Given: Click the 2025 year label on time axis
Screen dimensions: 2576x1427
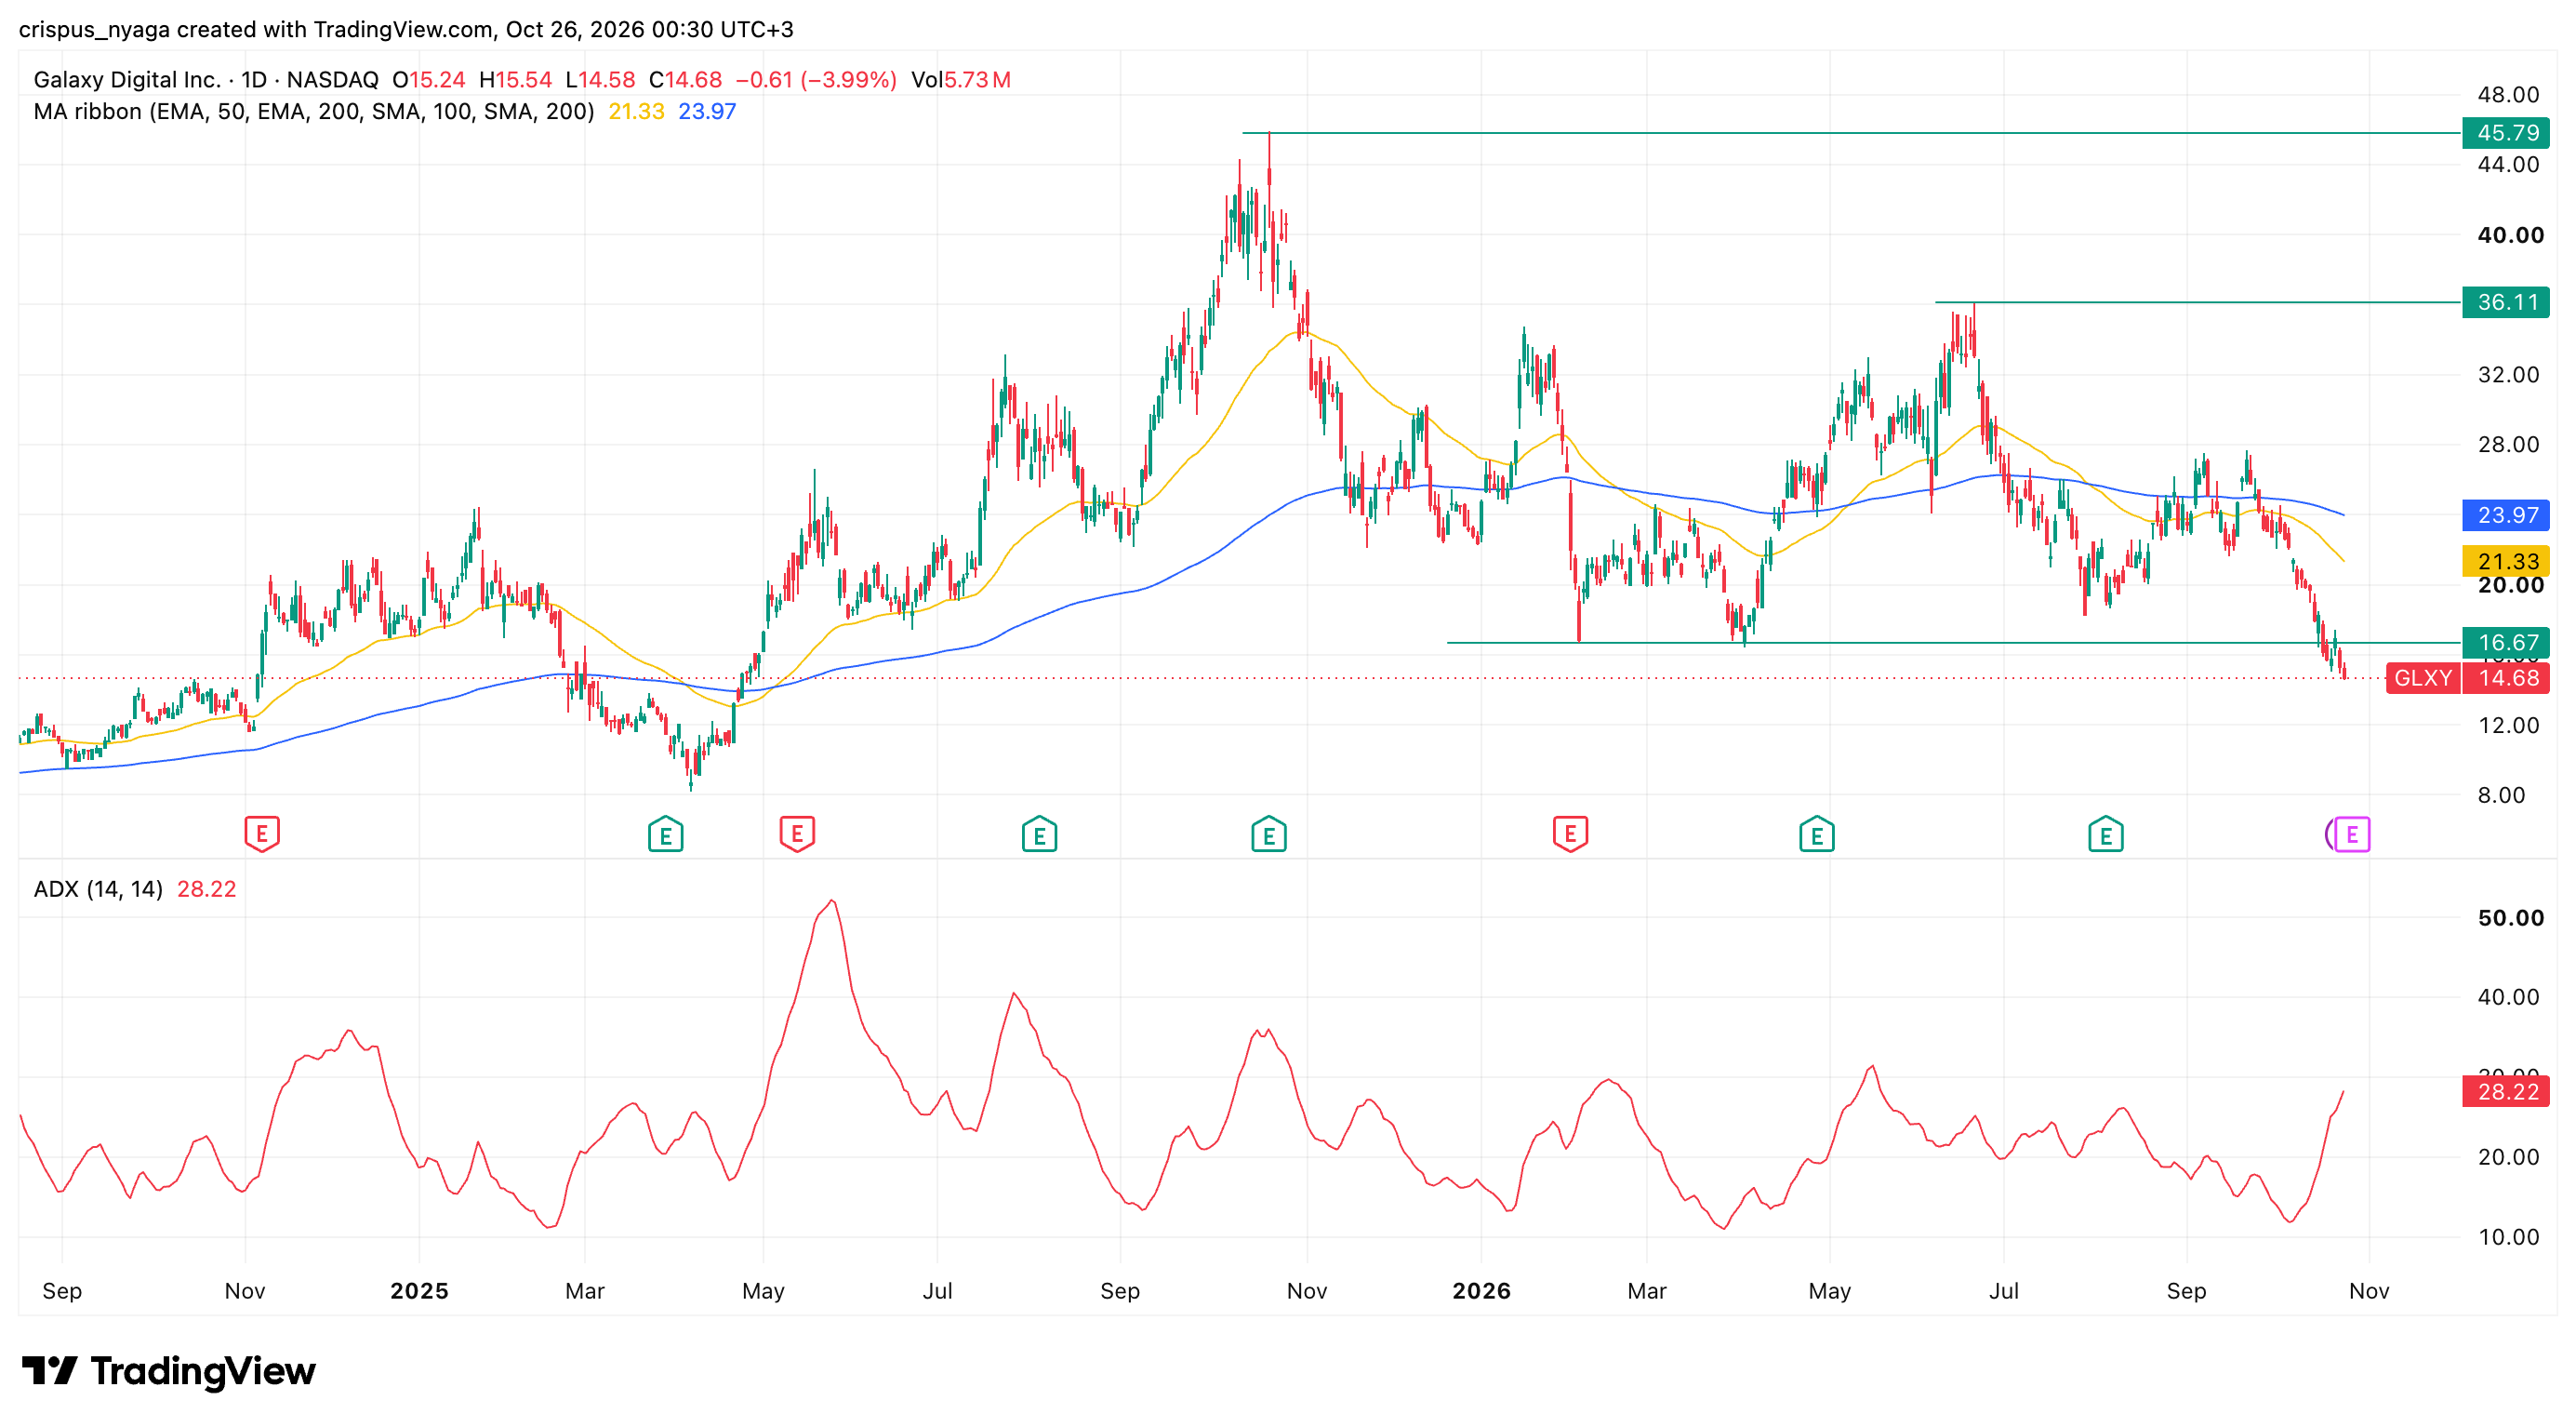Looking at the screenshot, I should (x=419, y=1291).
